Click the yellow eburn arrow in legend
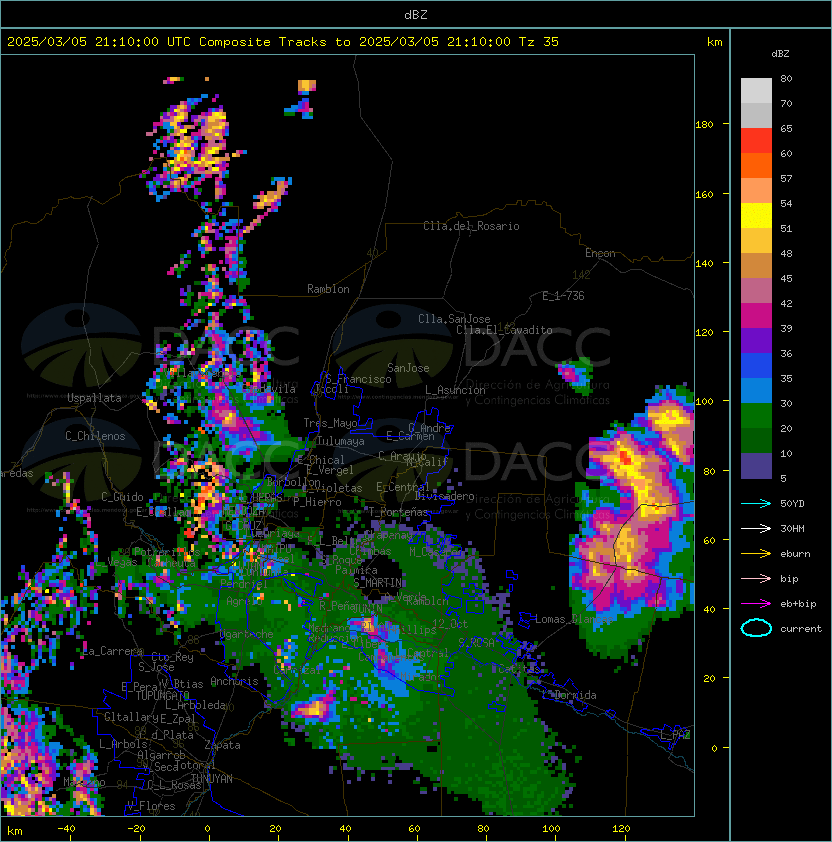The image size is (832, 842). [x=756, y=554]
